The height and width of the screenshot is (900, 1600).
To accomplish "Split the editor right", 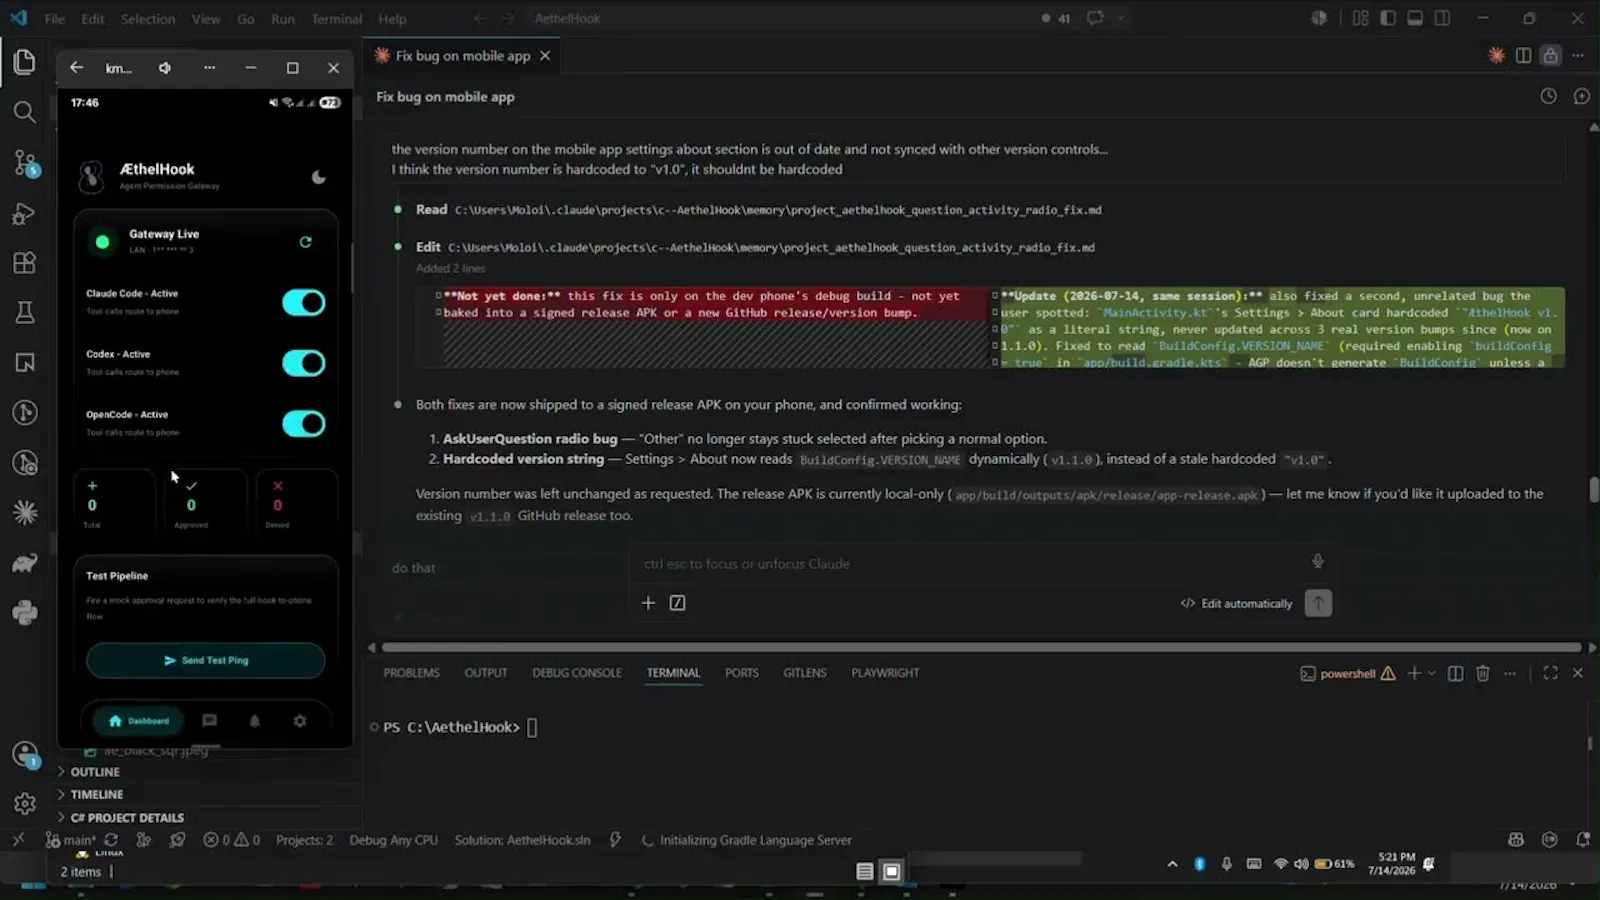I will pos(1523,56).
